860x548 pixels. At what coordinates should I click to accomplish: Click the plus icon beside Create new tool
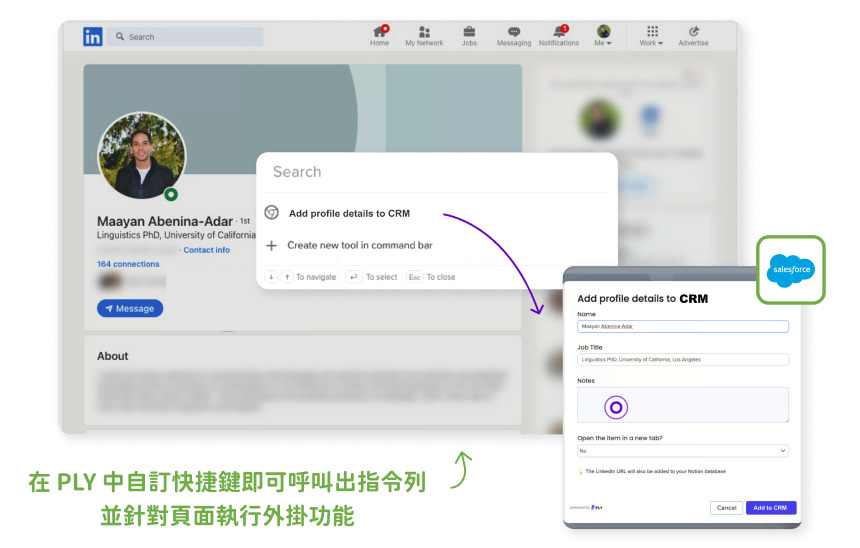[271, 245]
